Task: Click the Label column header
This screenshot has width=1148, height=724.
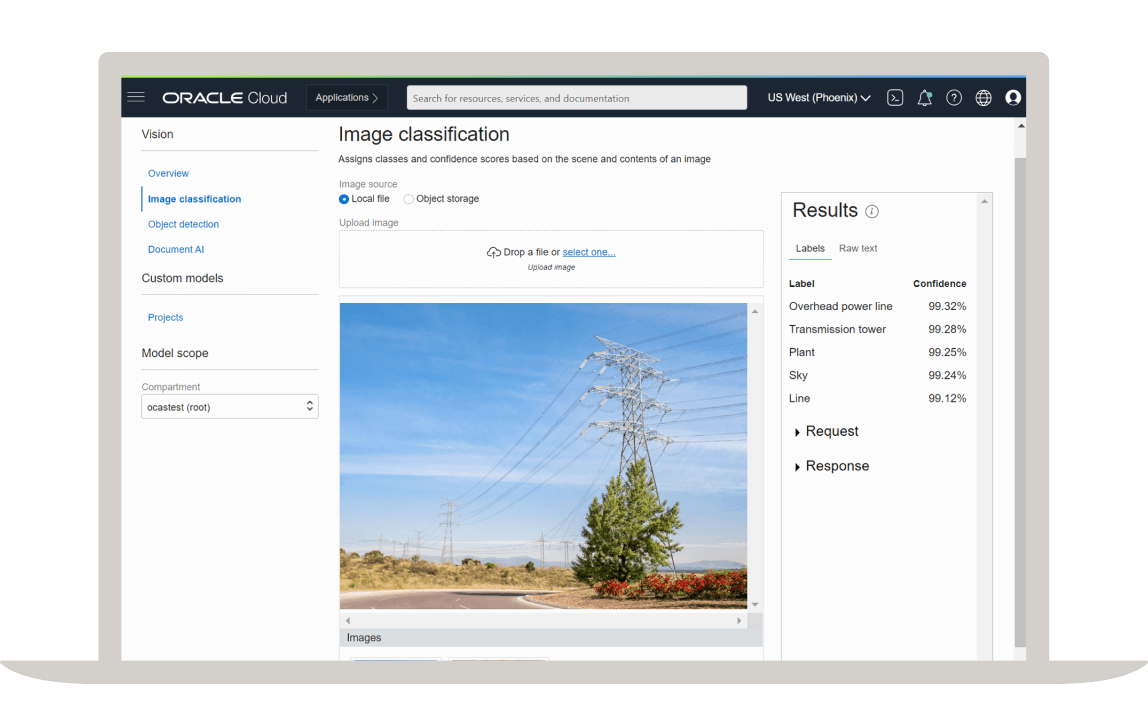Action: click(802, 284)
